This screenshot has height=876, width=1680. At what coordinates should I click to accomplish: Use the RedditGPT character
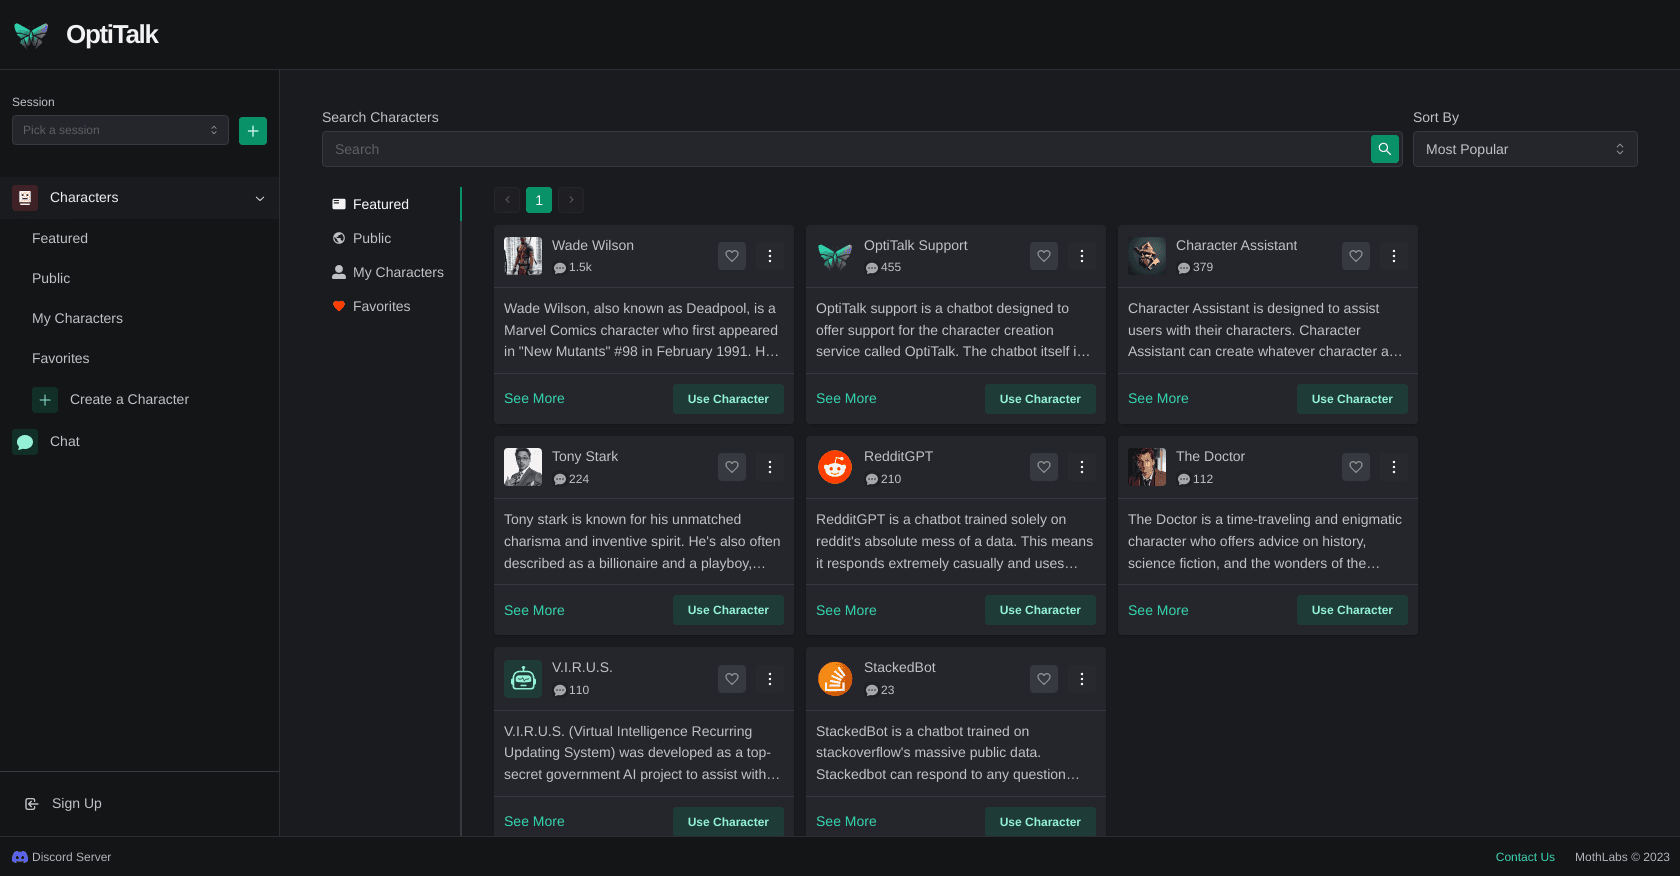coord(1040,610)
